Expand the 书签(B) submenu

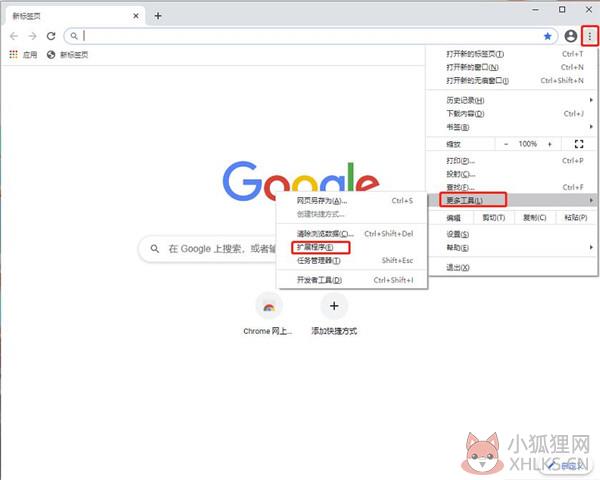[x=512, y=127]
